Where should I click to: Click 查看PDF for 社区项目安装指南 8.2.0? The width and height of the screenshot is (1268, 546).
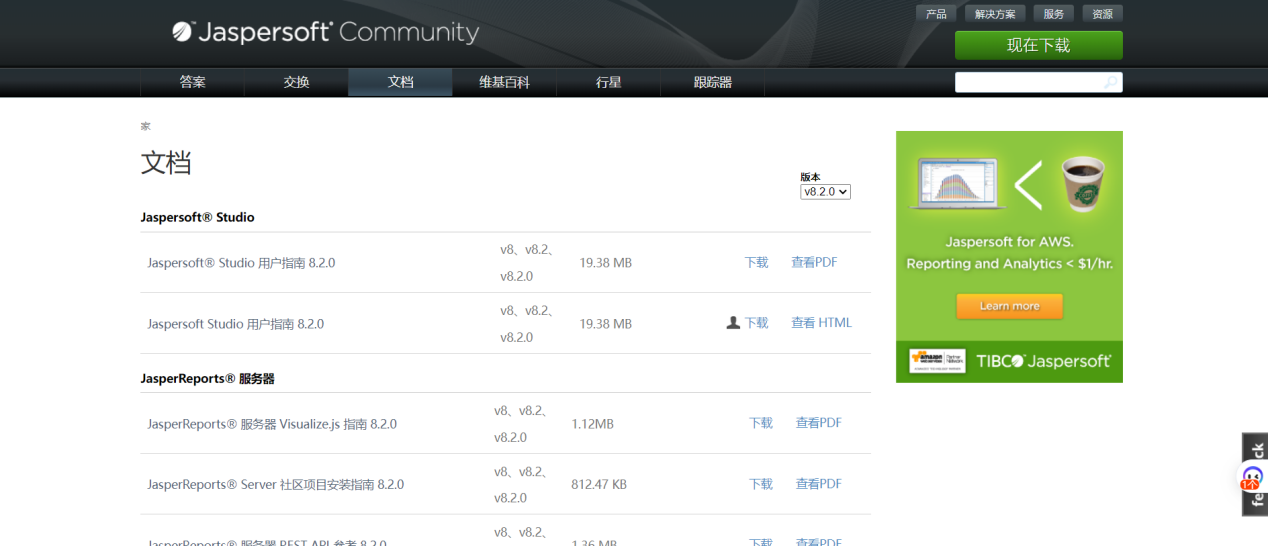point(819,484)
